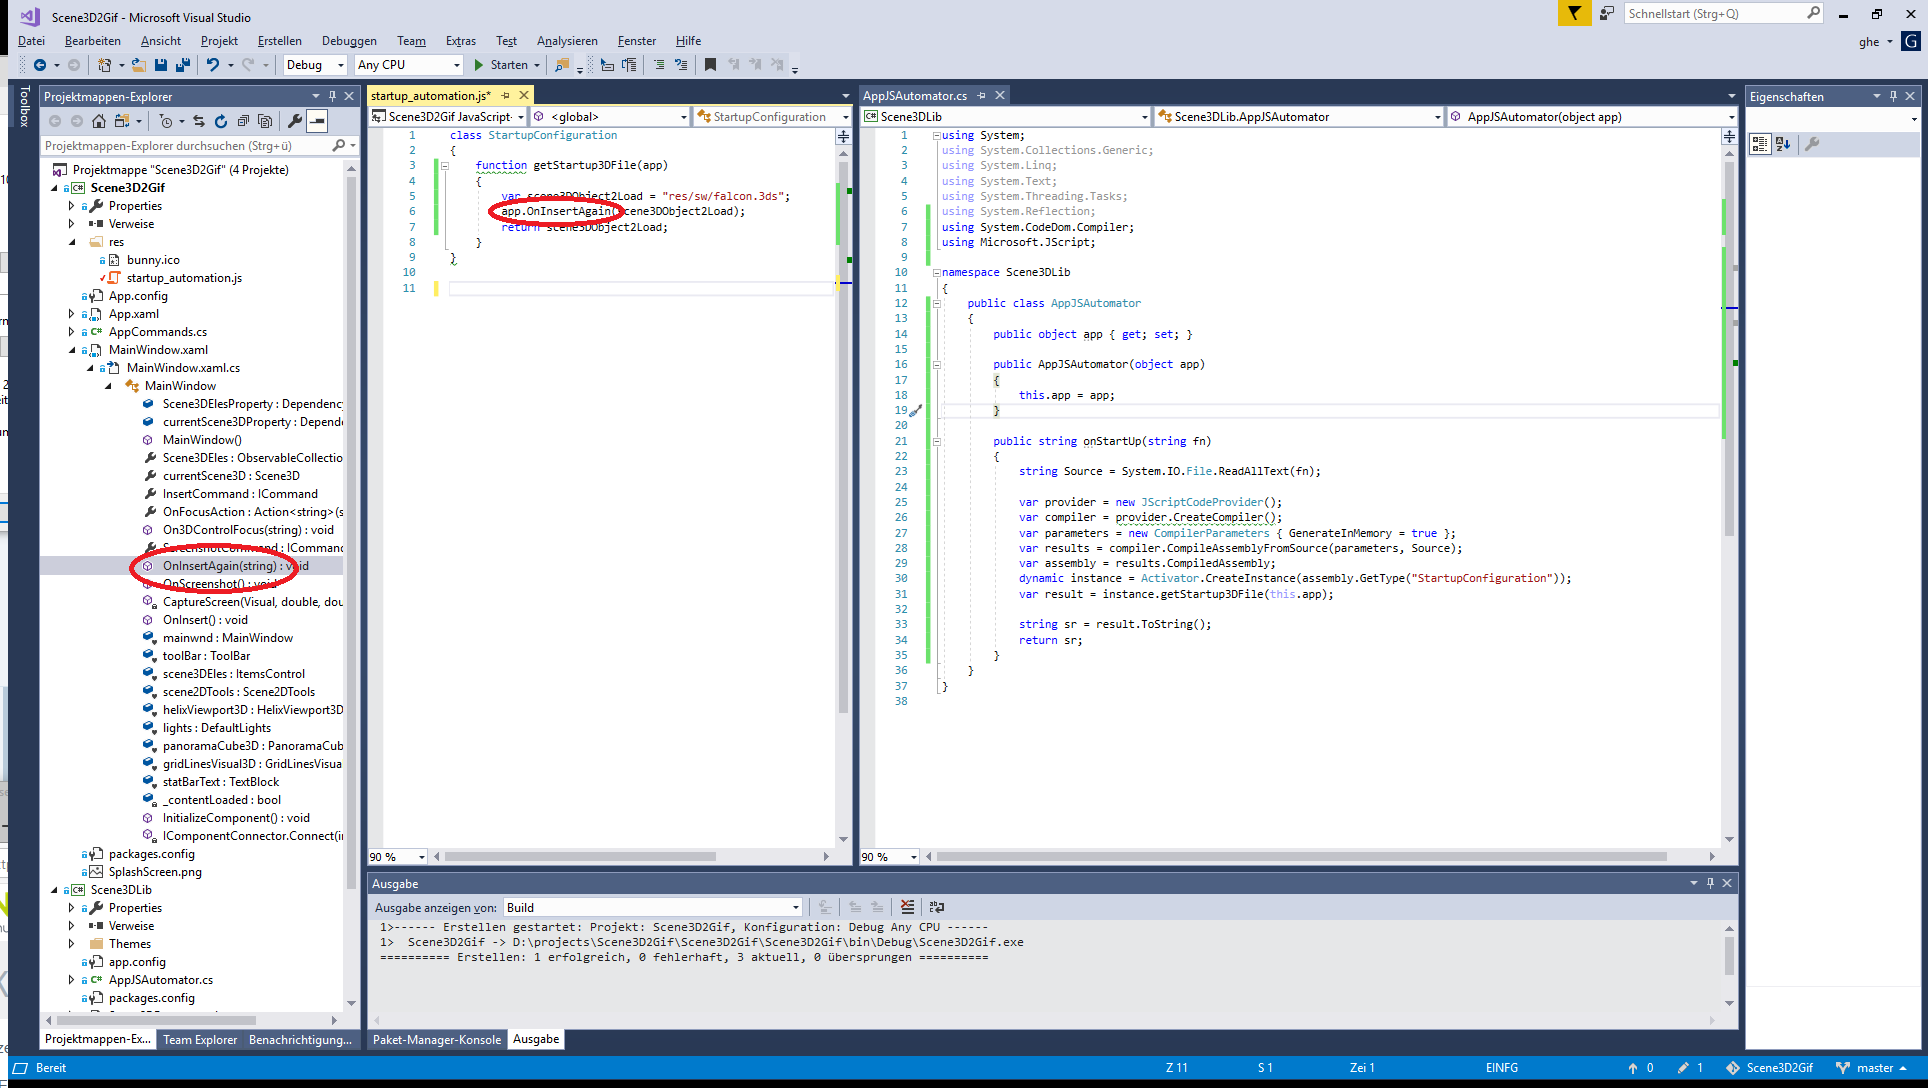The width and height of the screenshot is (1928, 1088).
Task: Click feedback flag notification icon
Action: 1574,13
